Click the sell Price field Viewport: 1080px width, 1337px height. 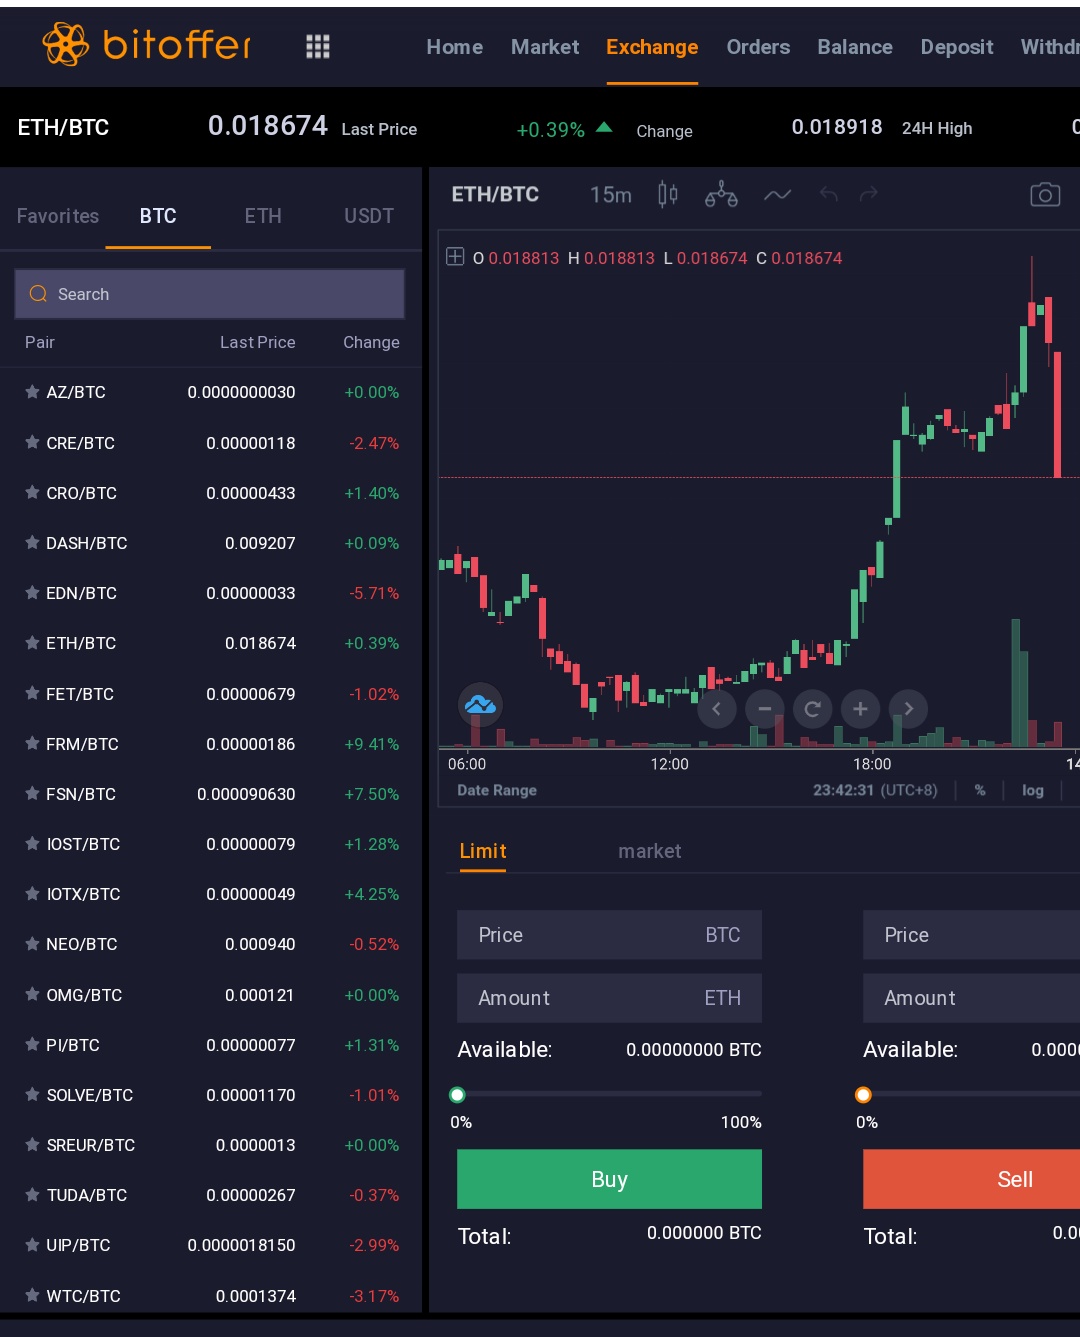[x=971, y=935]
